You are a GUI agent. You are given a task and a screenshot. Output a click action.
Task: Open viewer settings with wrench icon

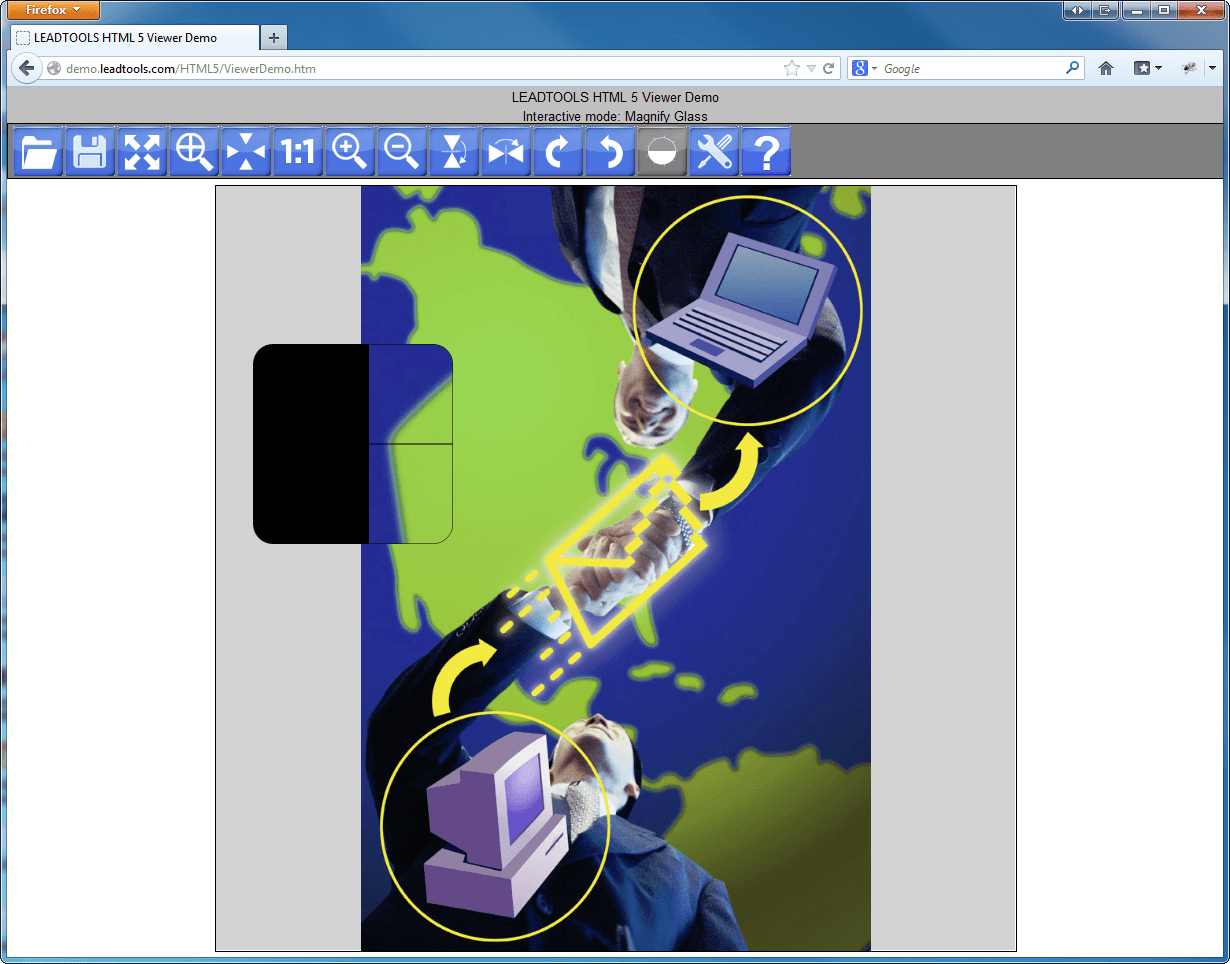714,152
